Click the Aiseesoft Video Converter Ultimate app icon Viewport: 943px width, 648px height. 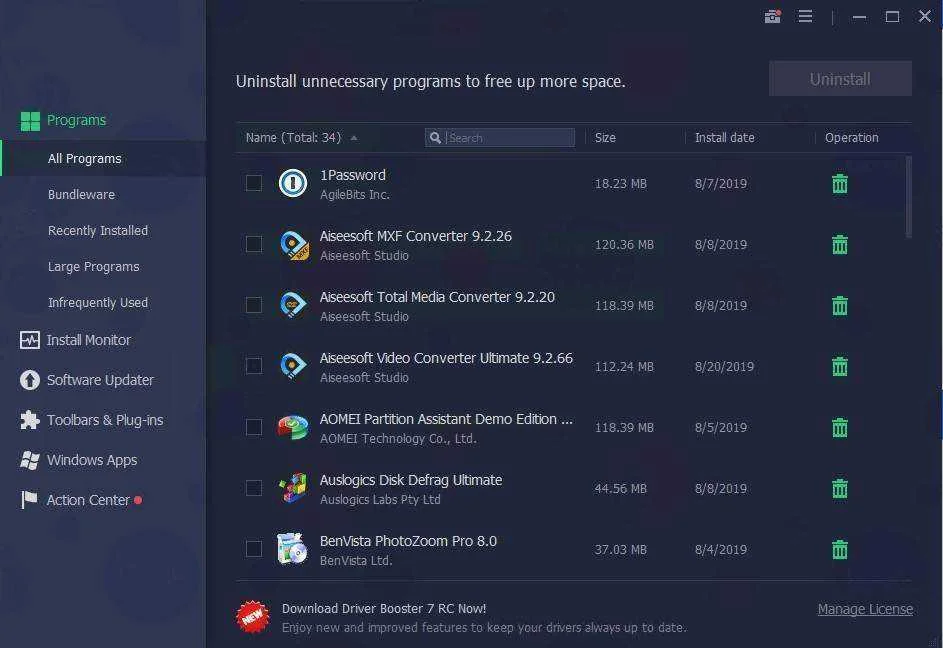(x=293, y=366)
